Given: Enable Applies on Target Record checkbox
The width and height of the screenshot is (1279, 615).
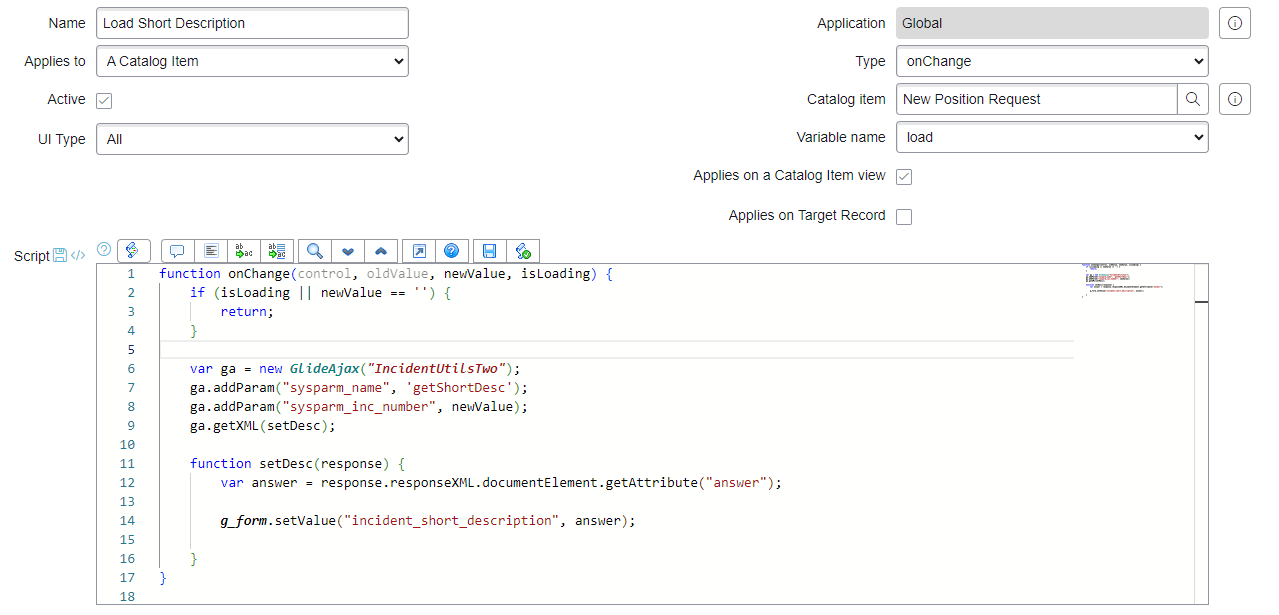Looking at the screenshot, I should 904,217.
